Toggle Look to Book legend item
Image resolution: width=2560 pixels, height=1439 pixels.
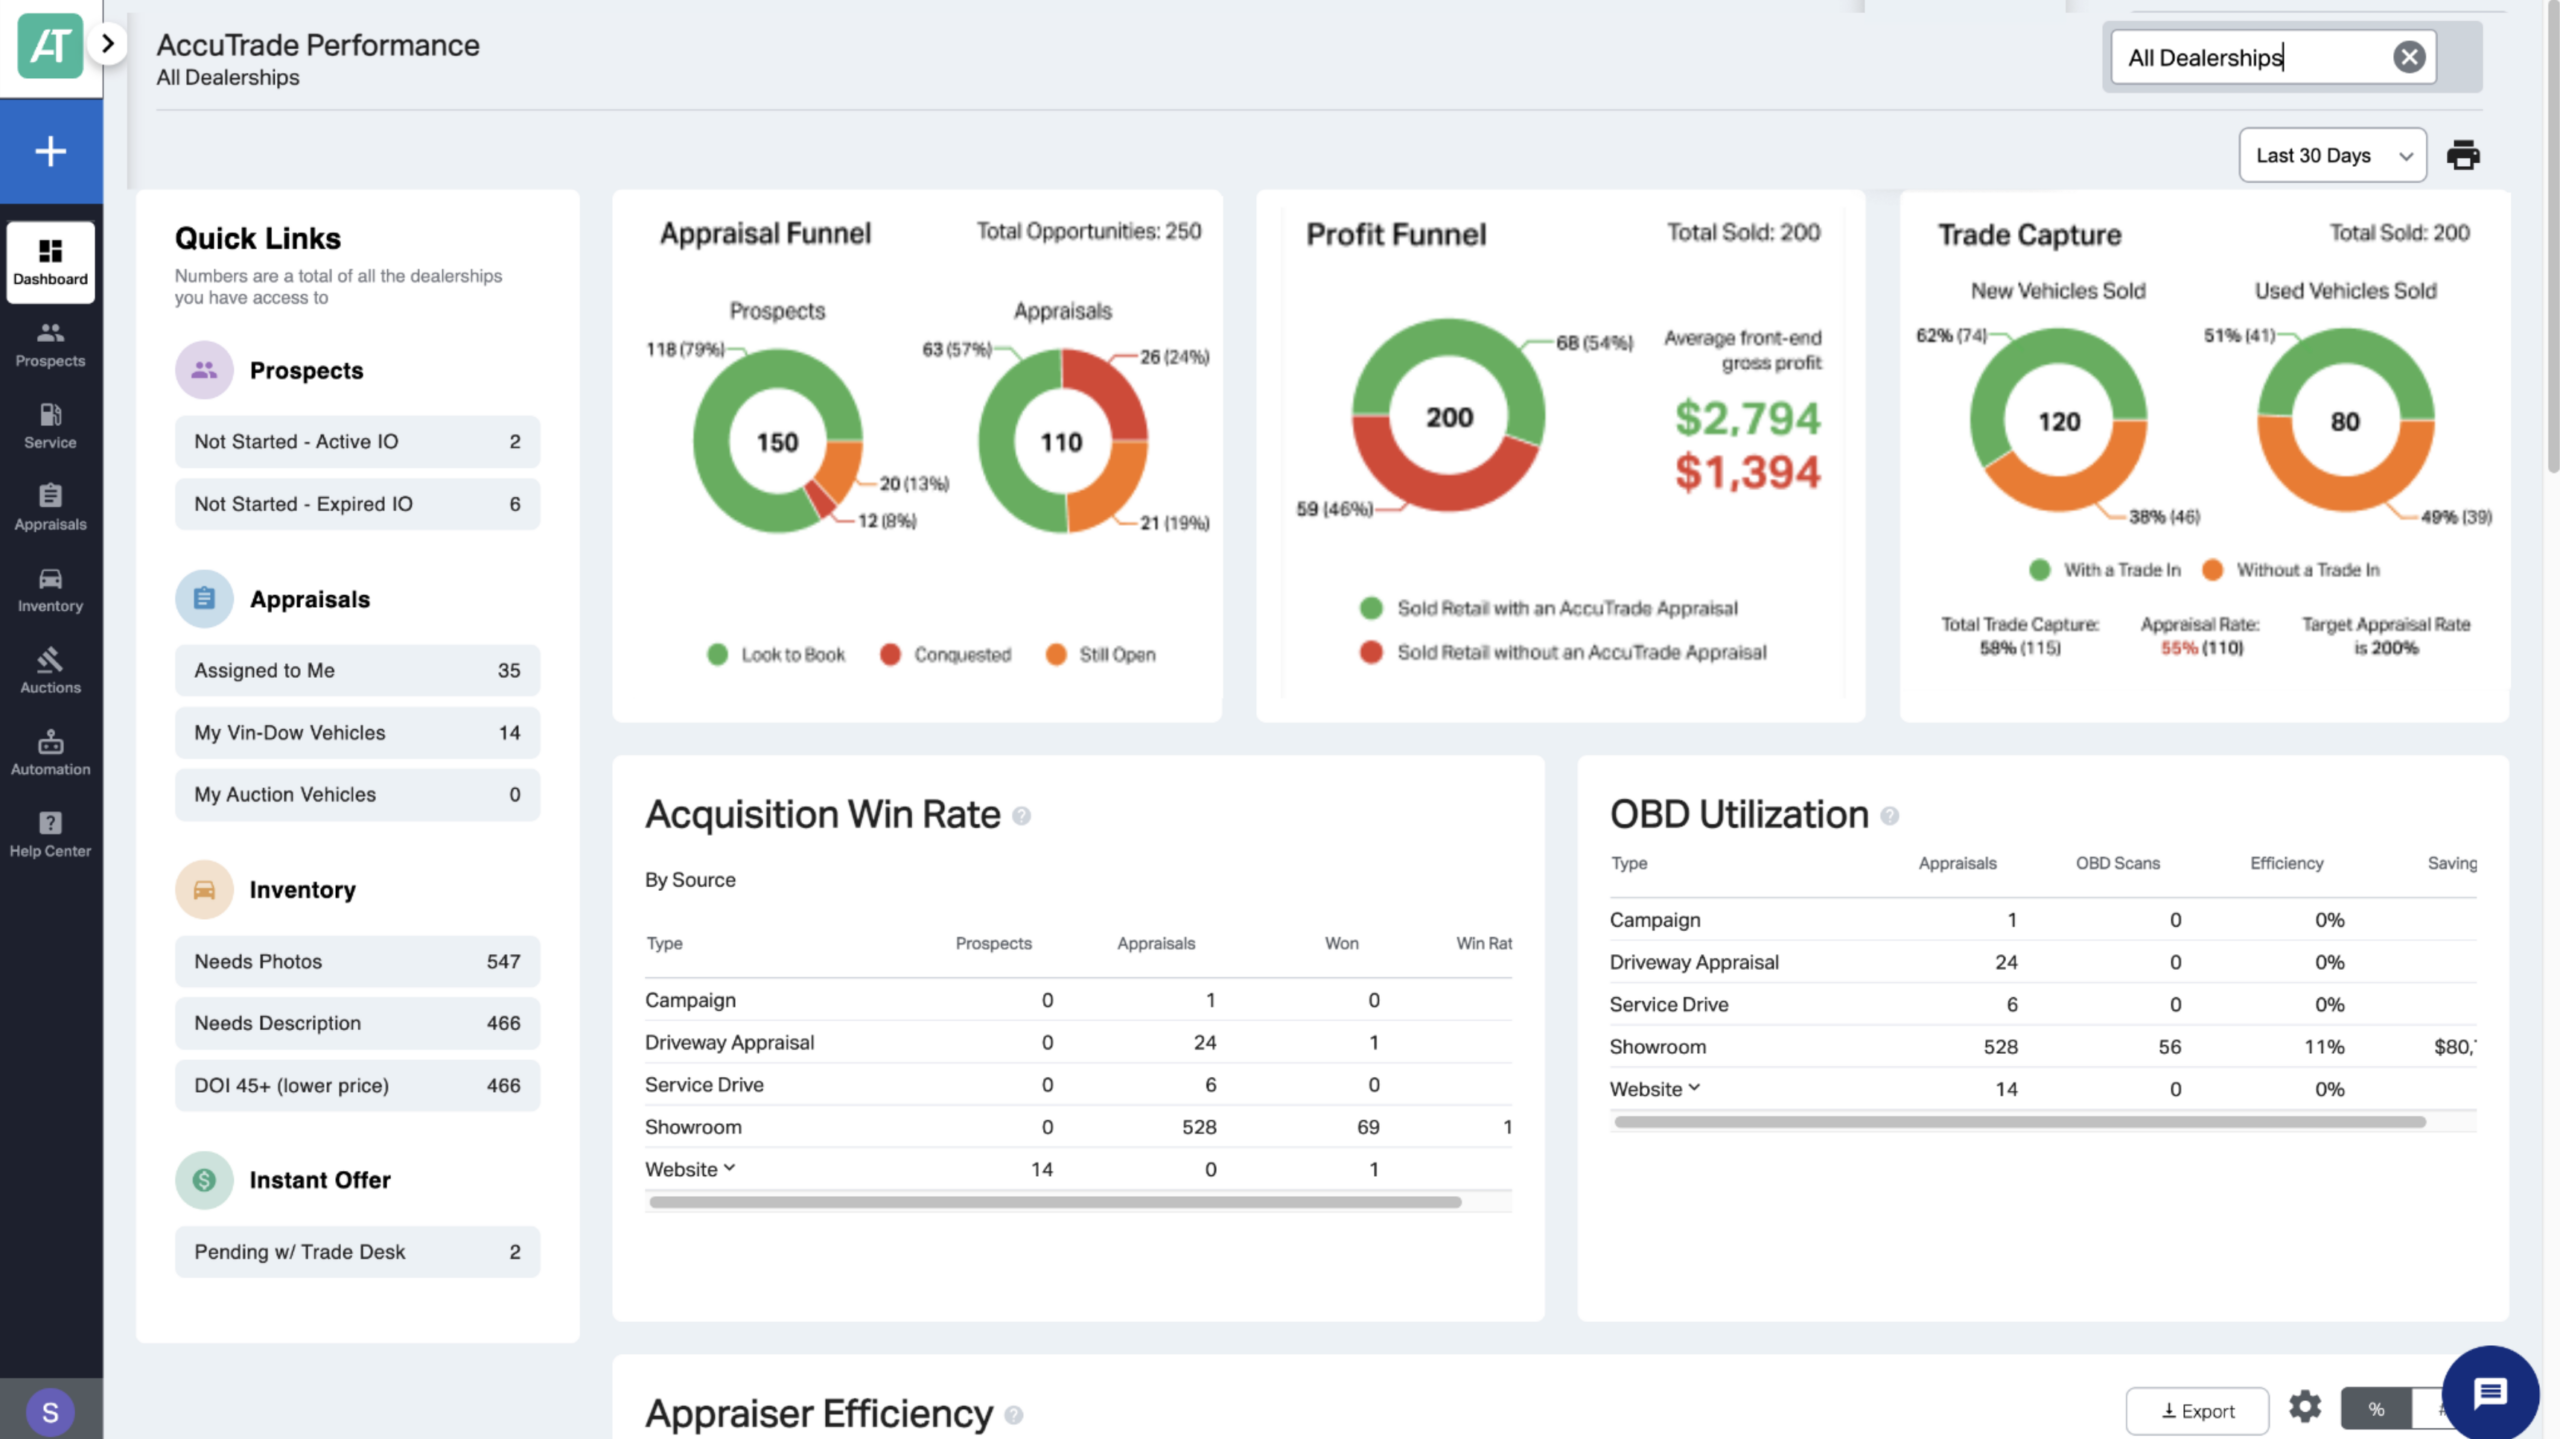[776, 655]
